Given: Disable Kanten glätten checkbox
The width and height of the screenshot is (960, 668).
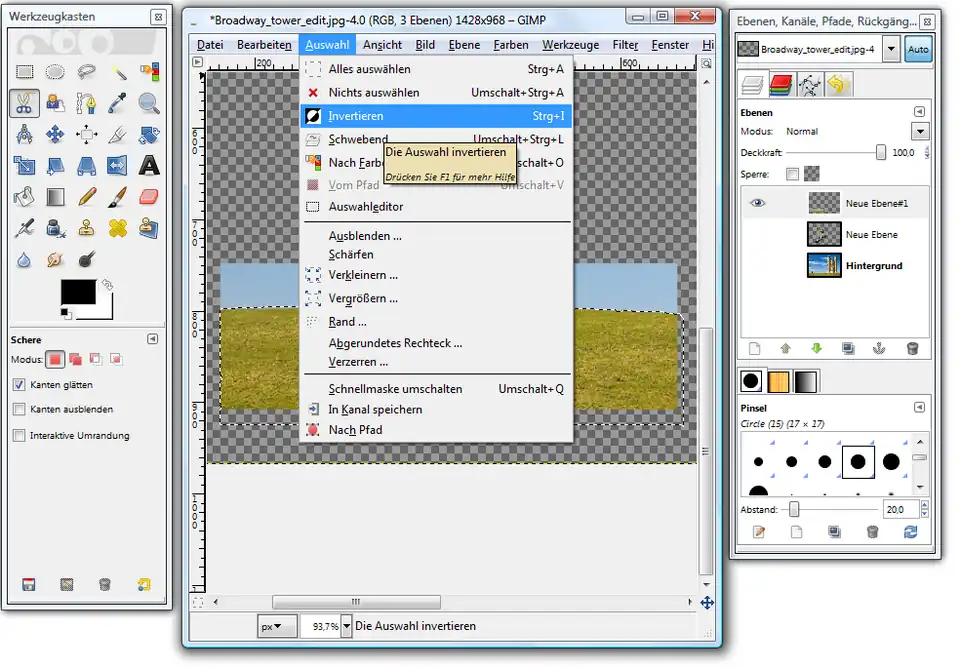Looking at the screenshot, I should click(x=19, y=385).
